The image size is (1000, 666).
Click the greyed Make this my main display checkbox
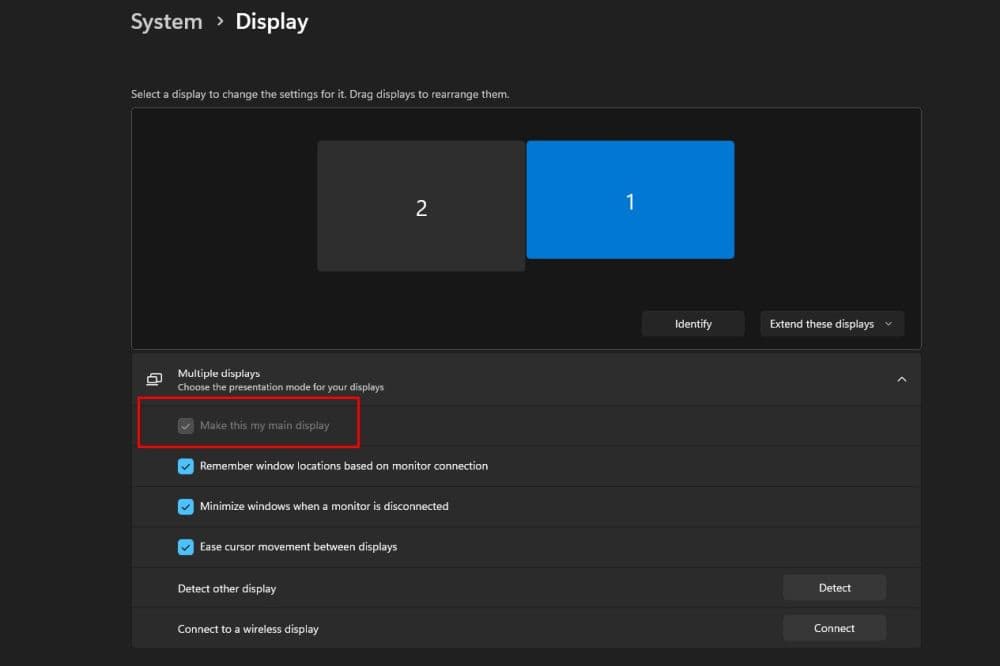pyautogui.click(x=185, y=426)
